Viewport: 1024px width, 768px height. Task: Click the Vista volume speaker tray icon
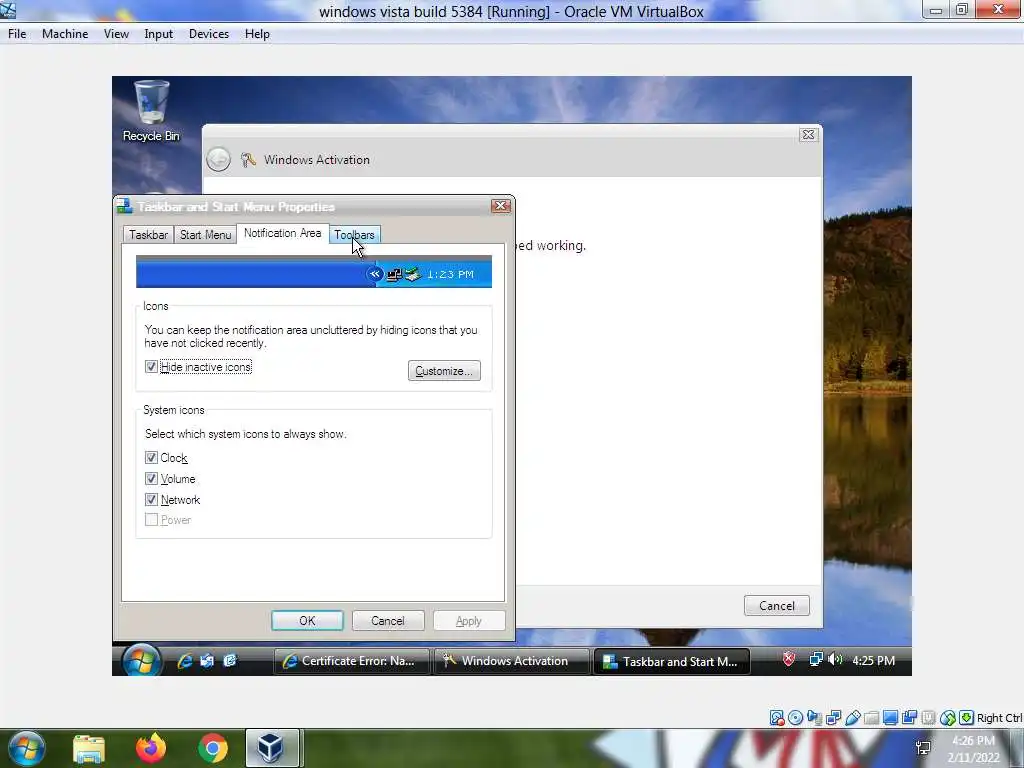click(835, 660)
